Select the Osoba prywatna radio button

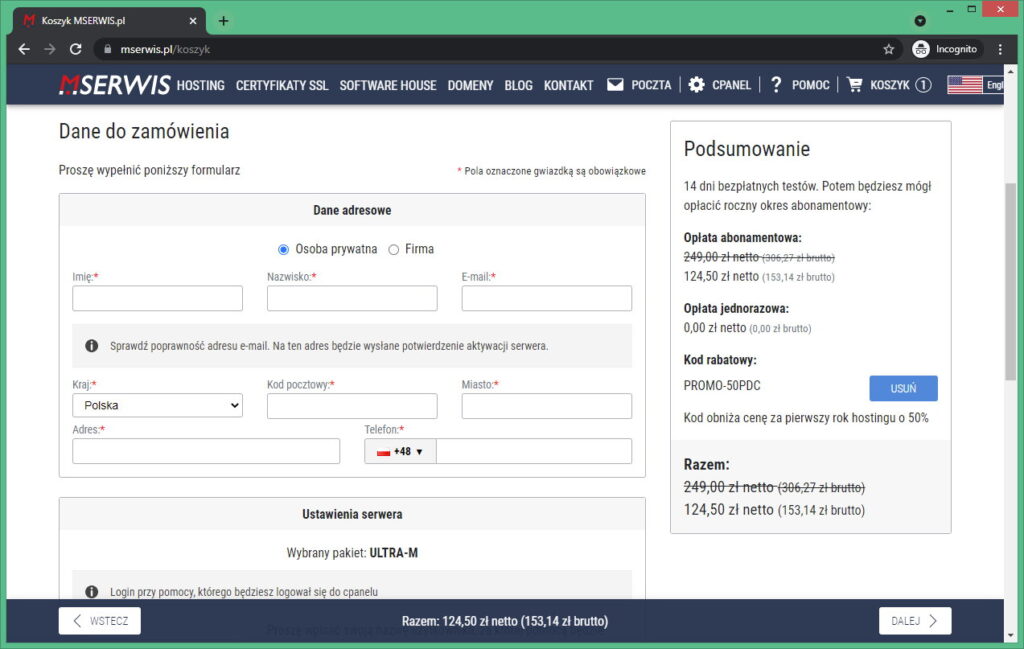pos(283,249)
